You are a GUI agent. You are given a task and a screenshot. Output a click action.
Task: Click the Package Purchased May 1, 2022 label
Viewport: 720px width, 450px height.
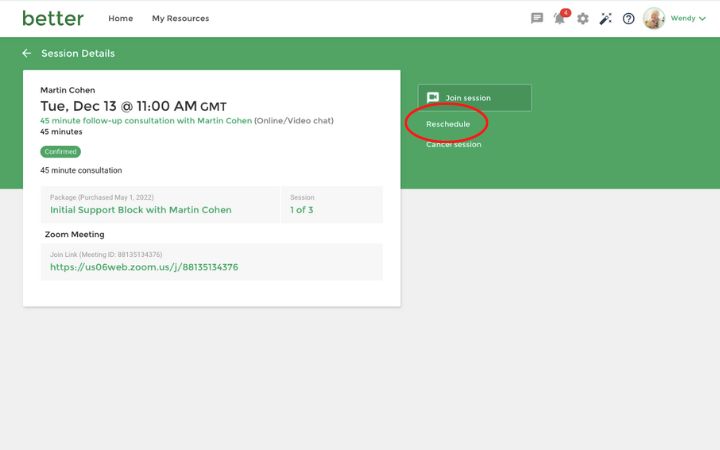point(102,197)
